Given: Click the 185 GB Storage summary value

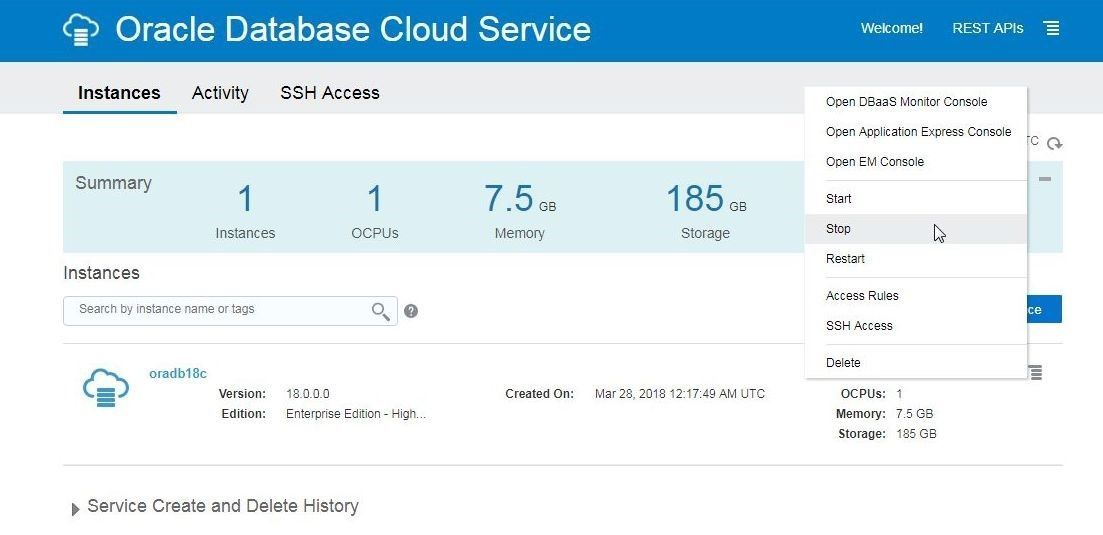Looking at the screenshot, I should click(706, 199).
